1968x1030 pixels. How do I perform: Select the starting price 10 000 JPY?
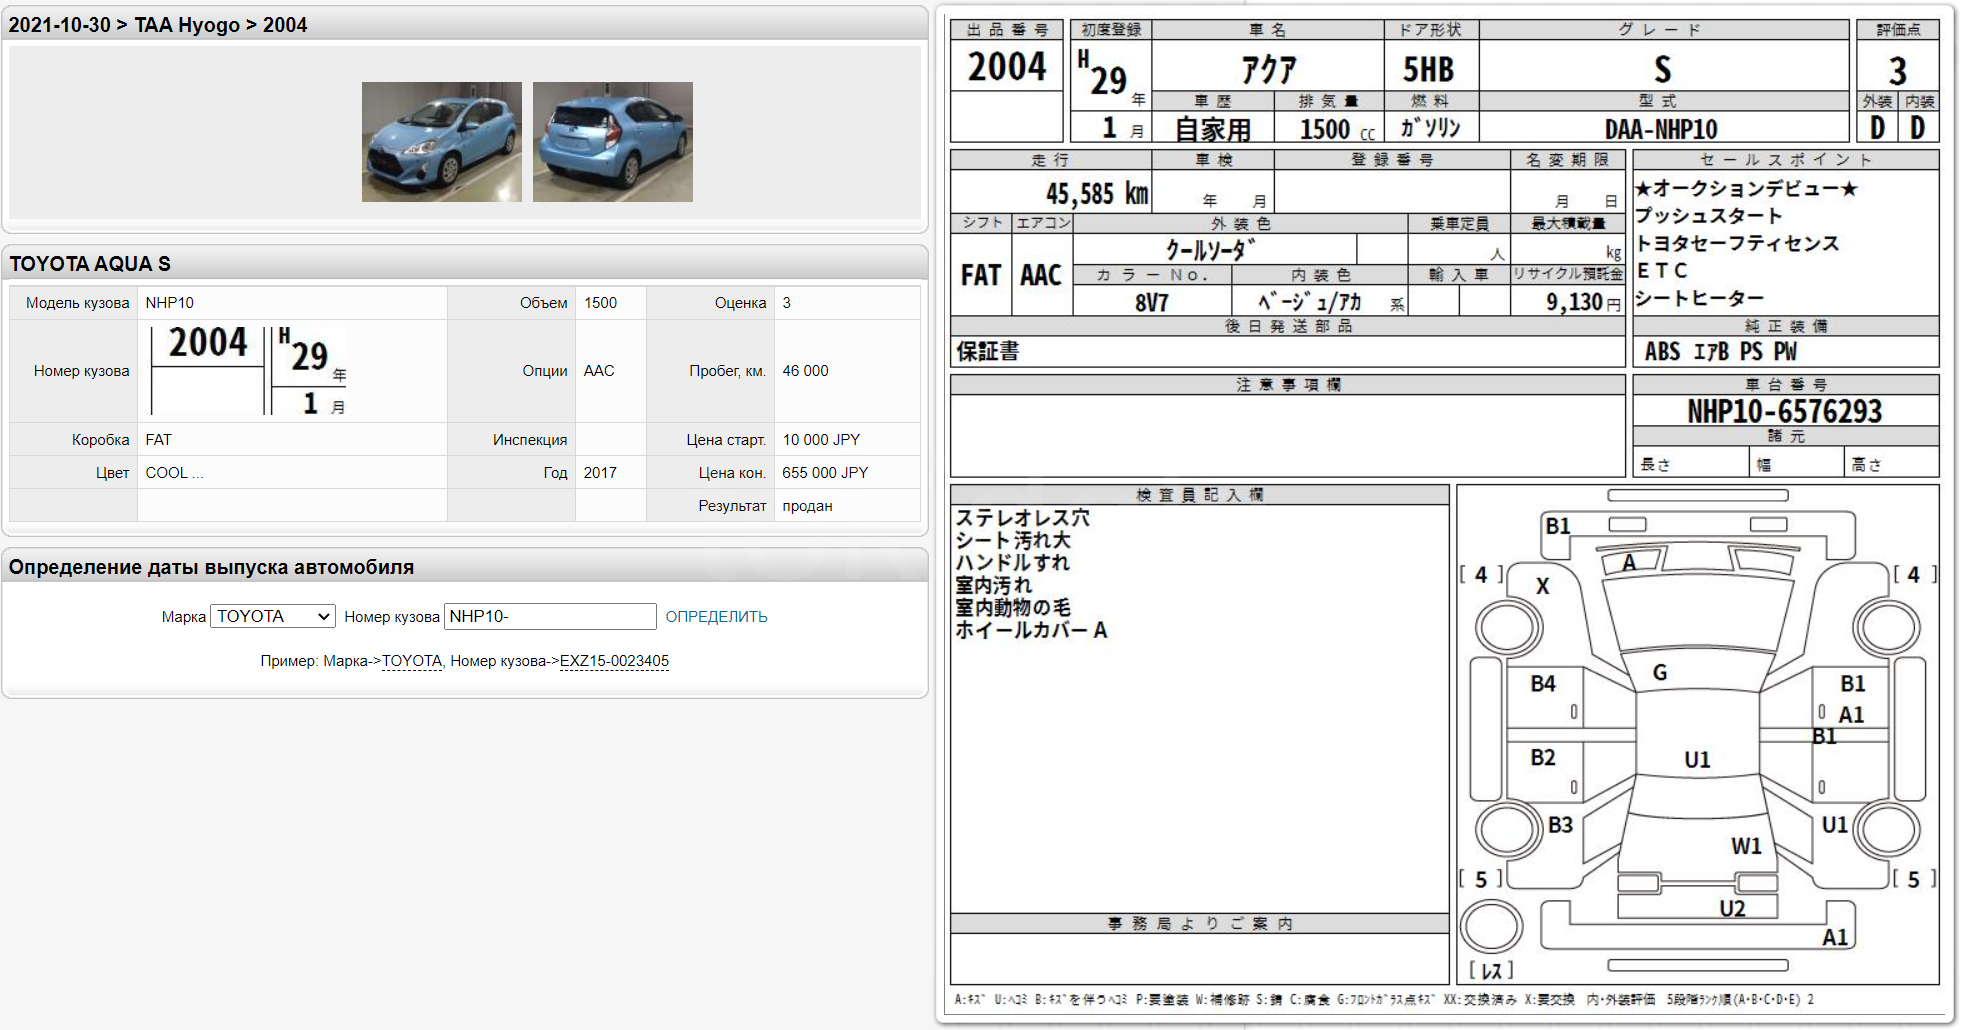pyautogui.click(x=821, y=440)
